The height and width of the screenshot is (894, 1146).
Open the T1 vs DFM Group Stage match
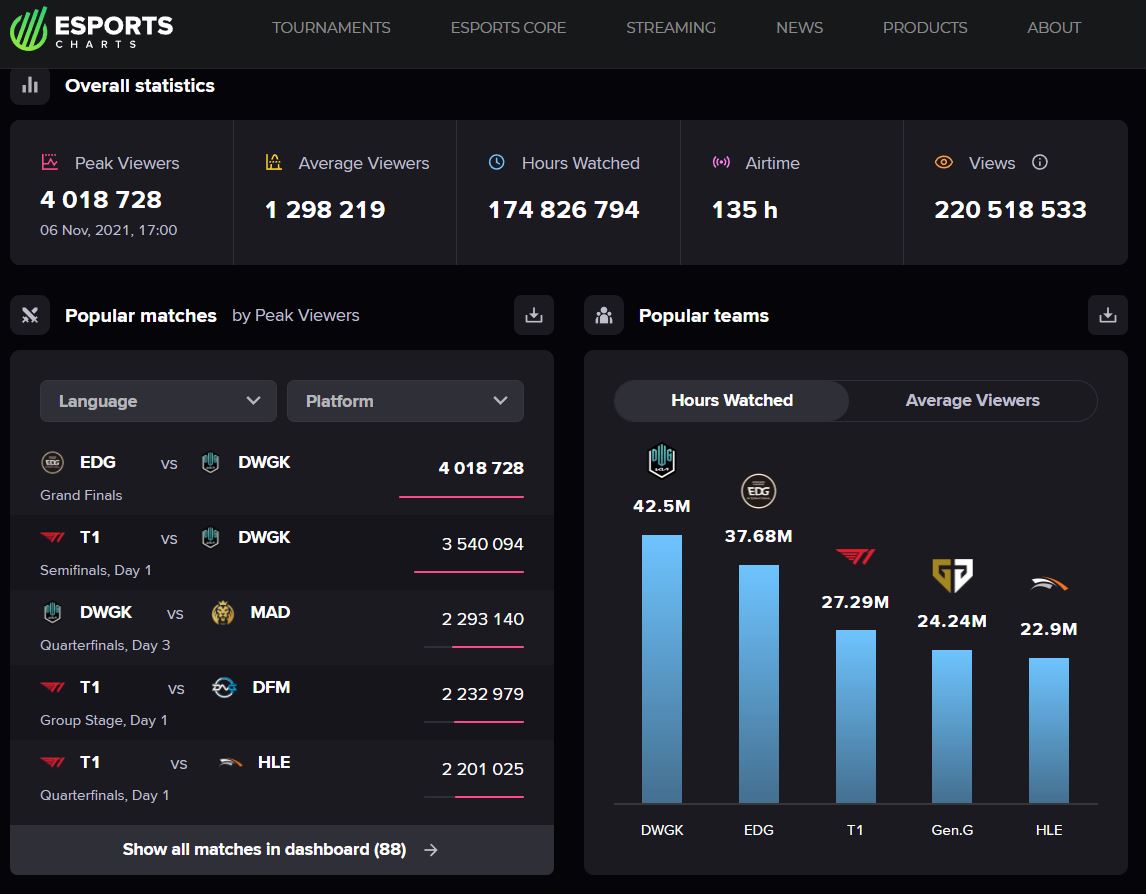(x=281, y=702)
